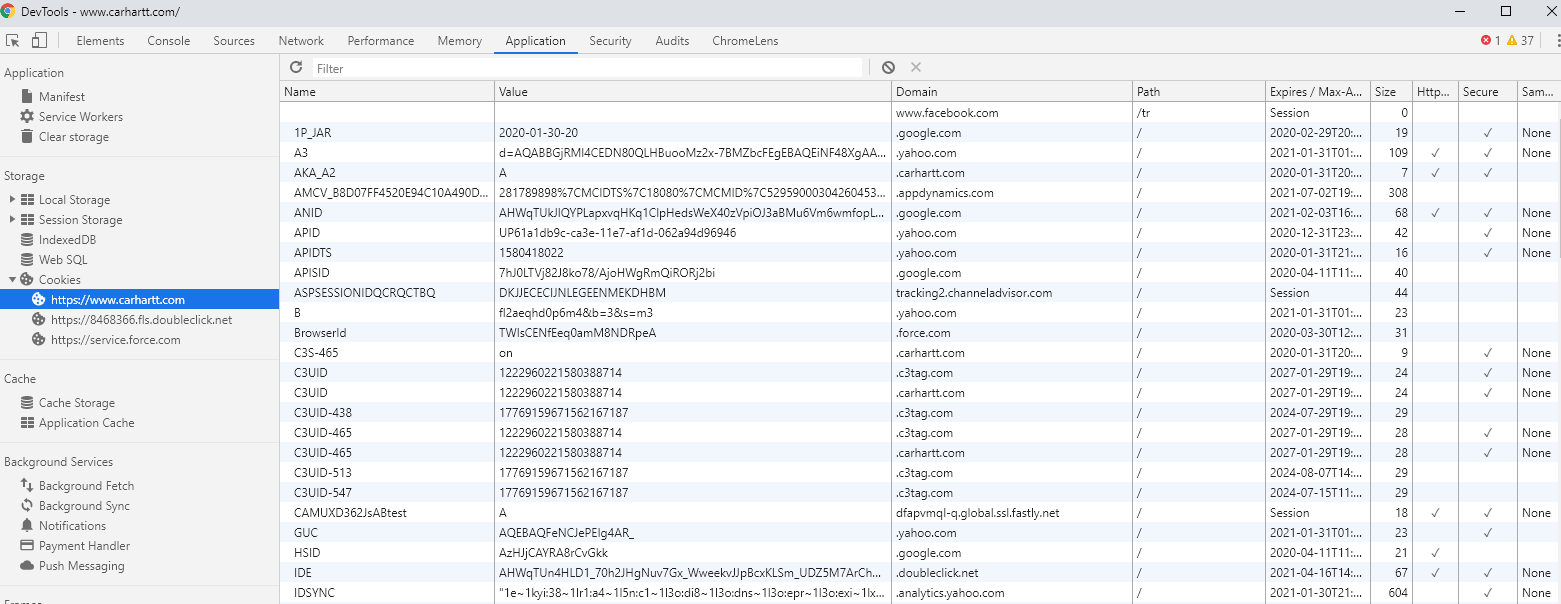Open the DevTools three-dot more menu
1561x604 pixels.
(1557, 41)
